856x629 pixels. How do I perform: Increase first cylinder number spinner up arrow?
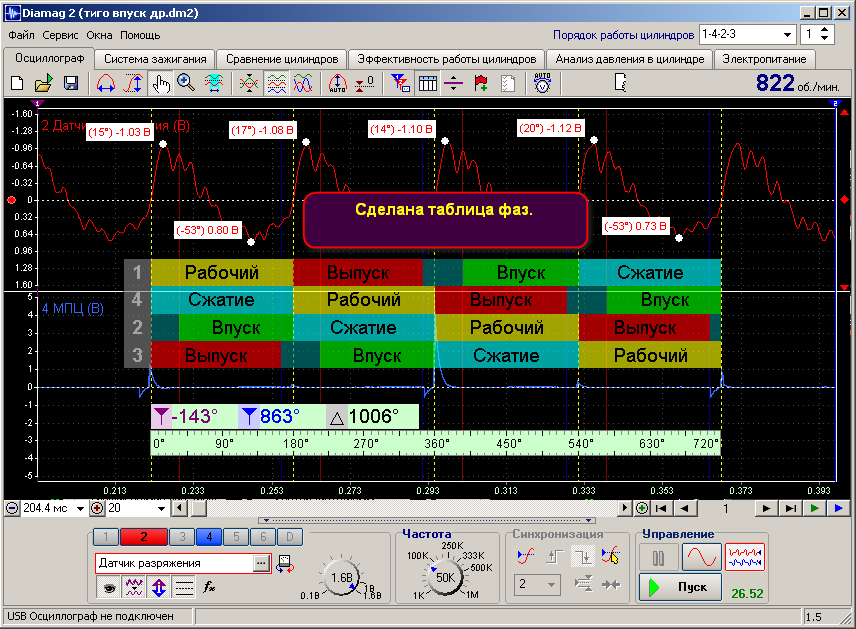point(824,30)
